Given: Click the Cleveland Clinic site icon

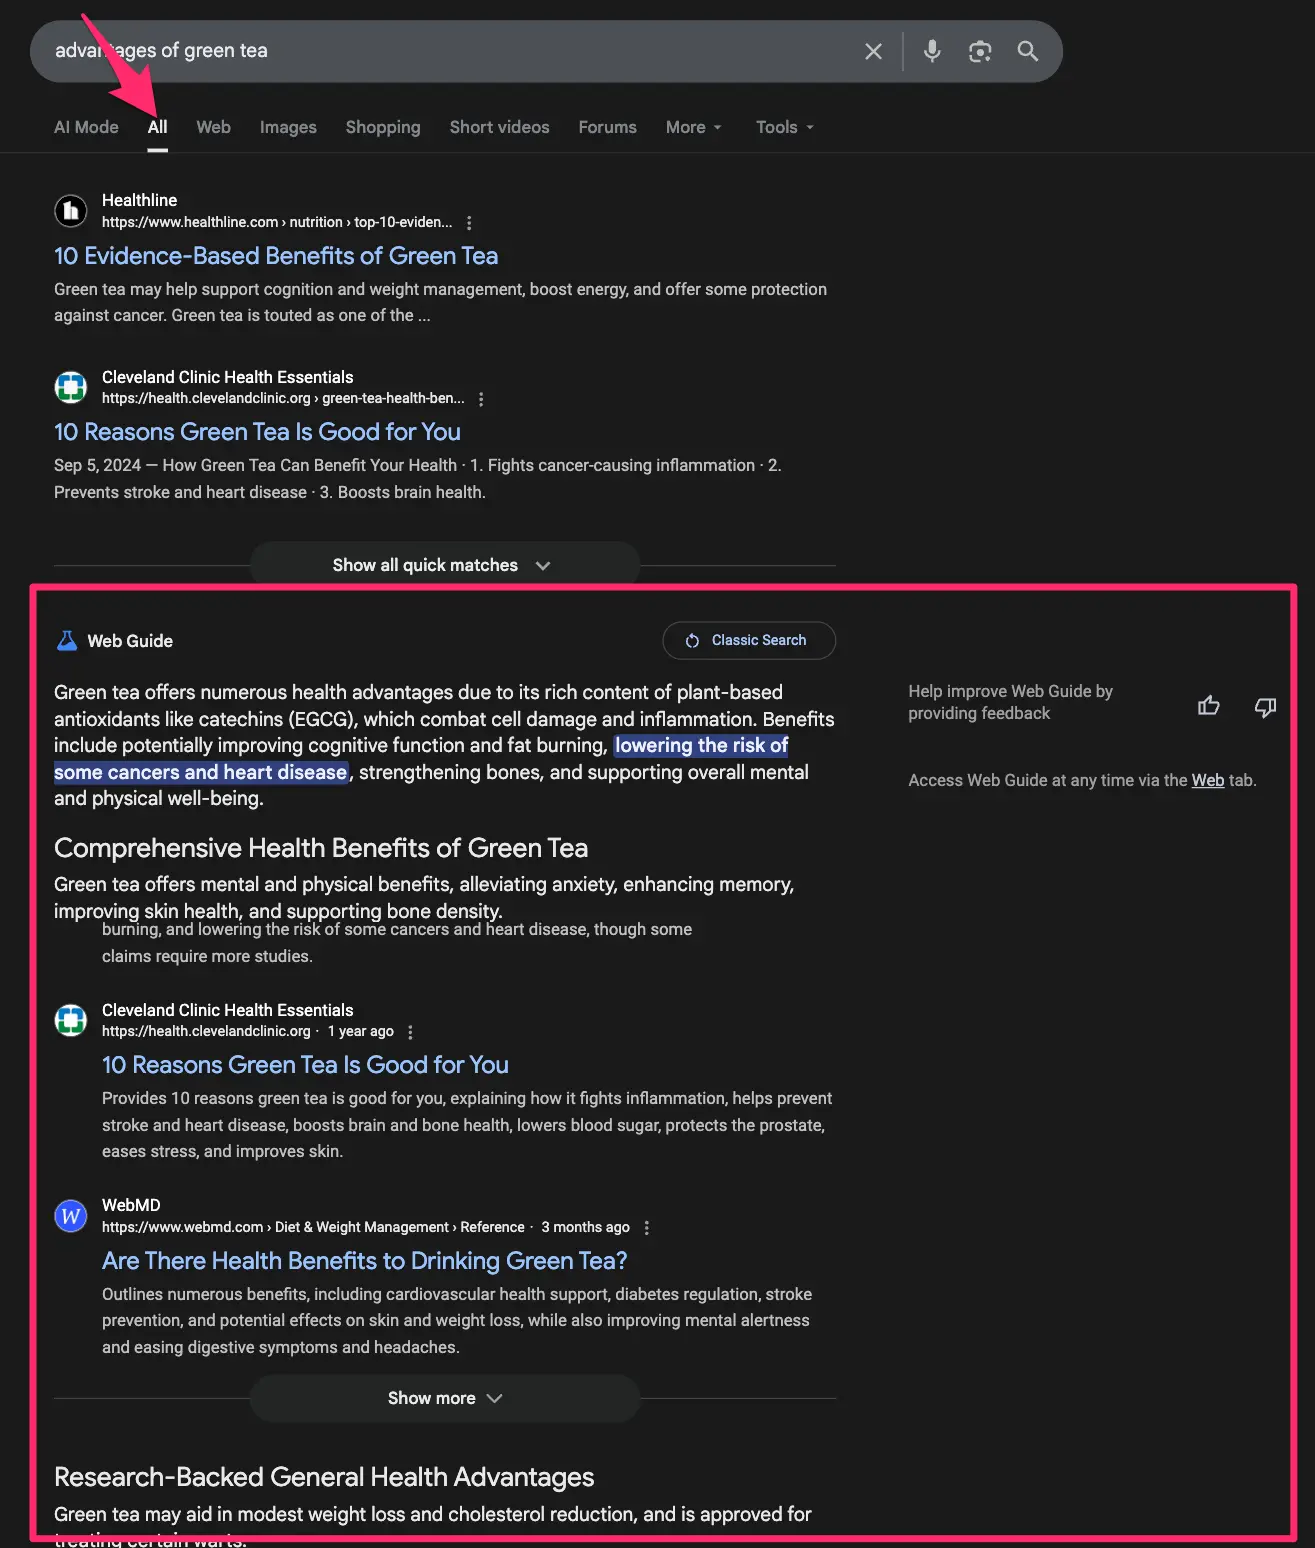Looking at the screenshot, I should [x=70, y=387].
